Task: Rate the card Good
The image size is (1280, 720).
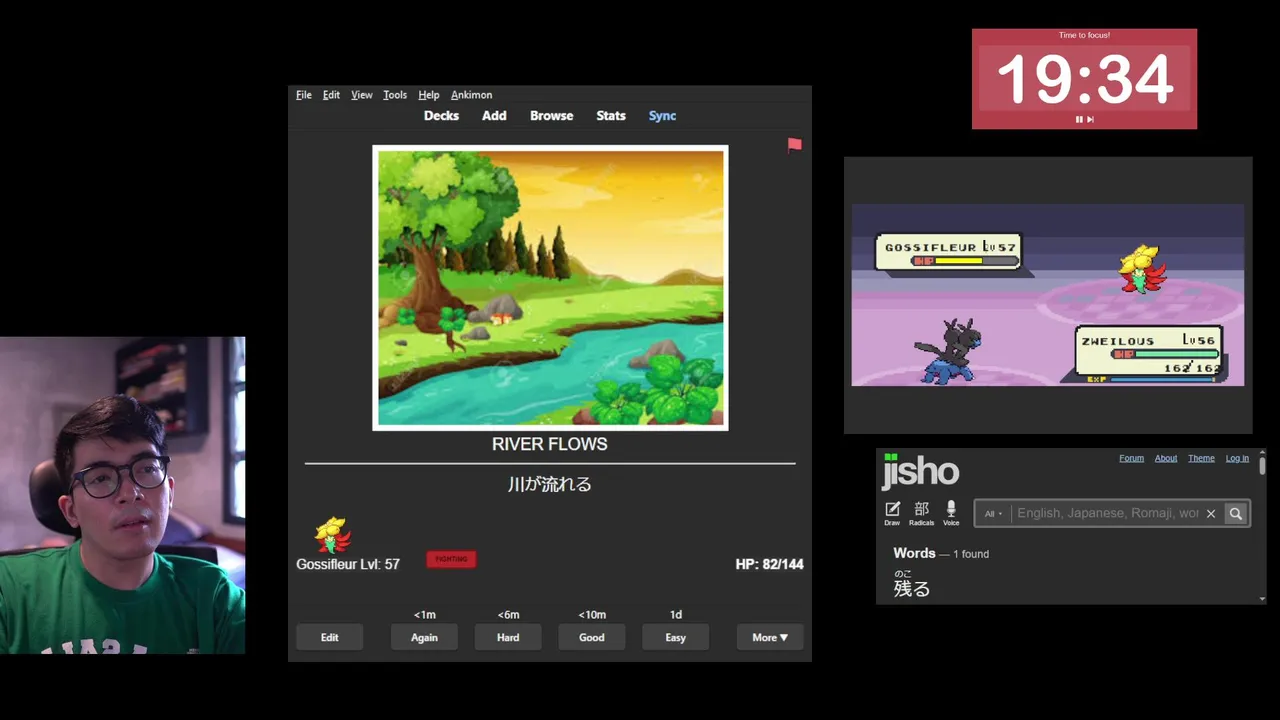Action: tap(592, 637)
